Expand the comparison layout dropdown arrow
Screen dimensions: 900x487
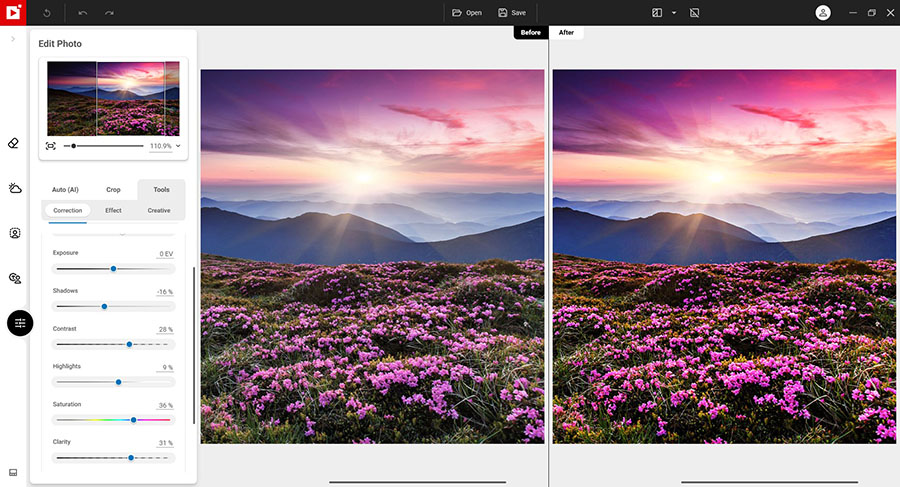pos(674,13)
